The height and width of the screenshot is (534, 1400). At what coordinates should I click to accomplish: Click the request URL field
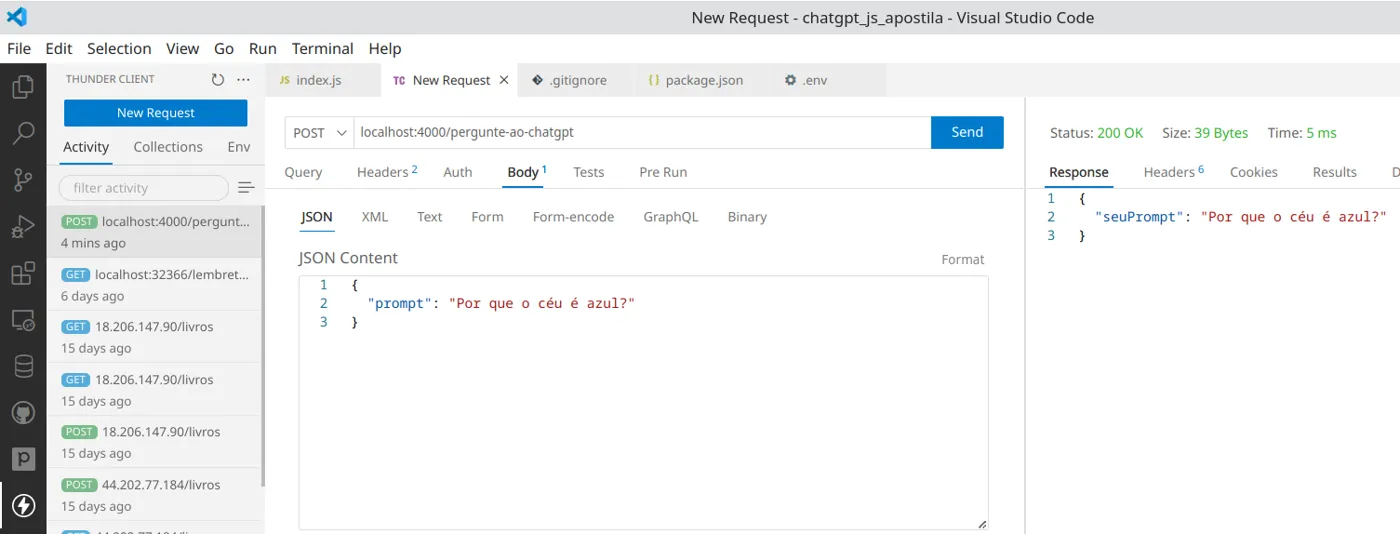coord(642,132)
